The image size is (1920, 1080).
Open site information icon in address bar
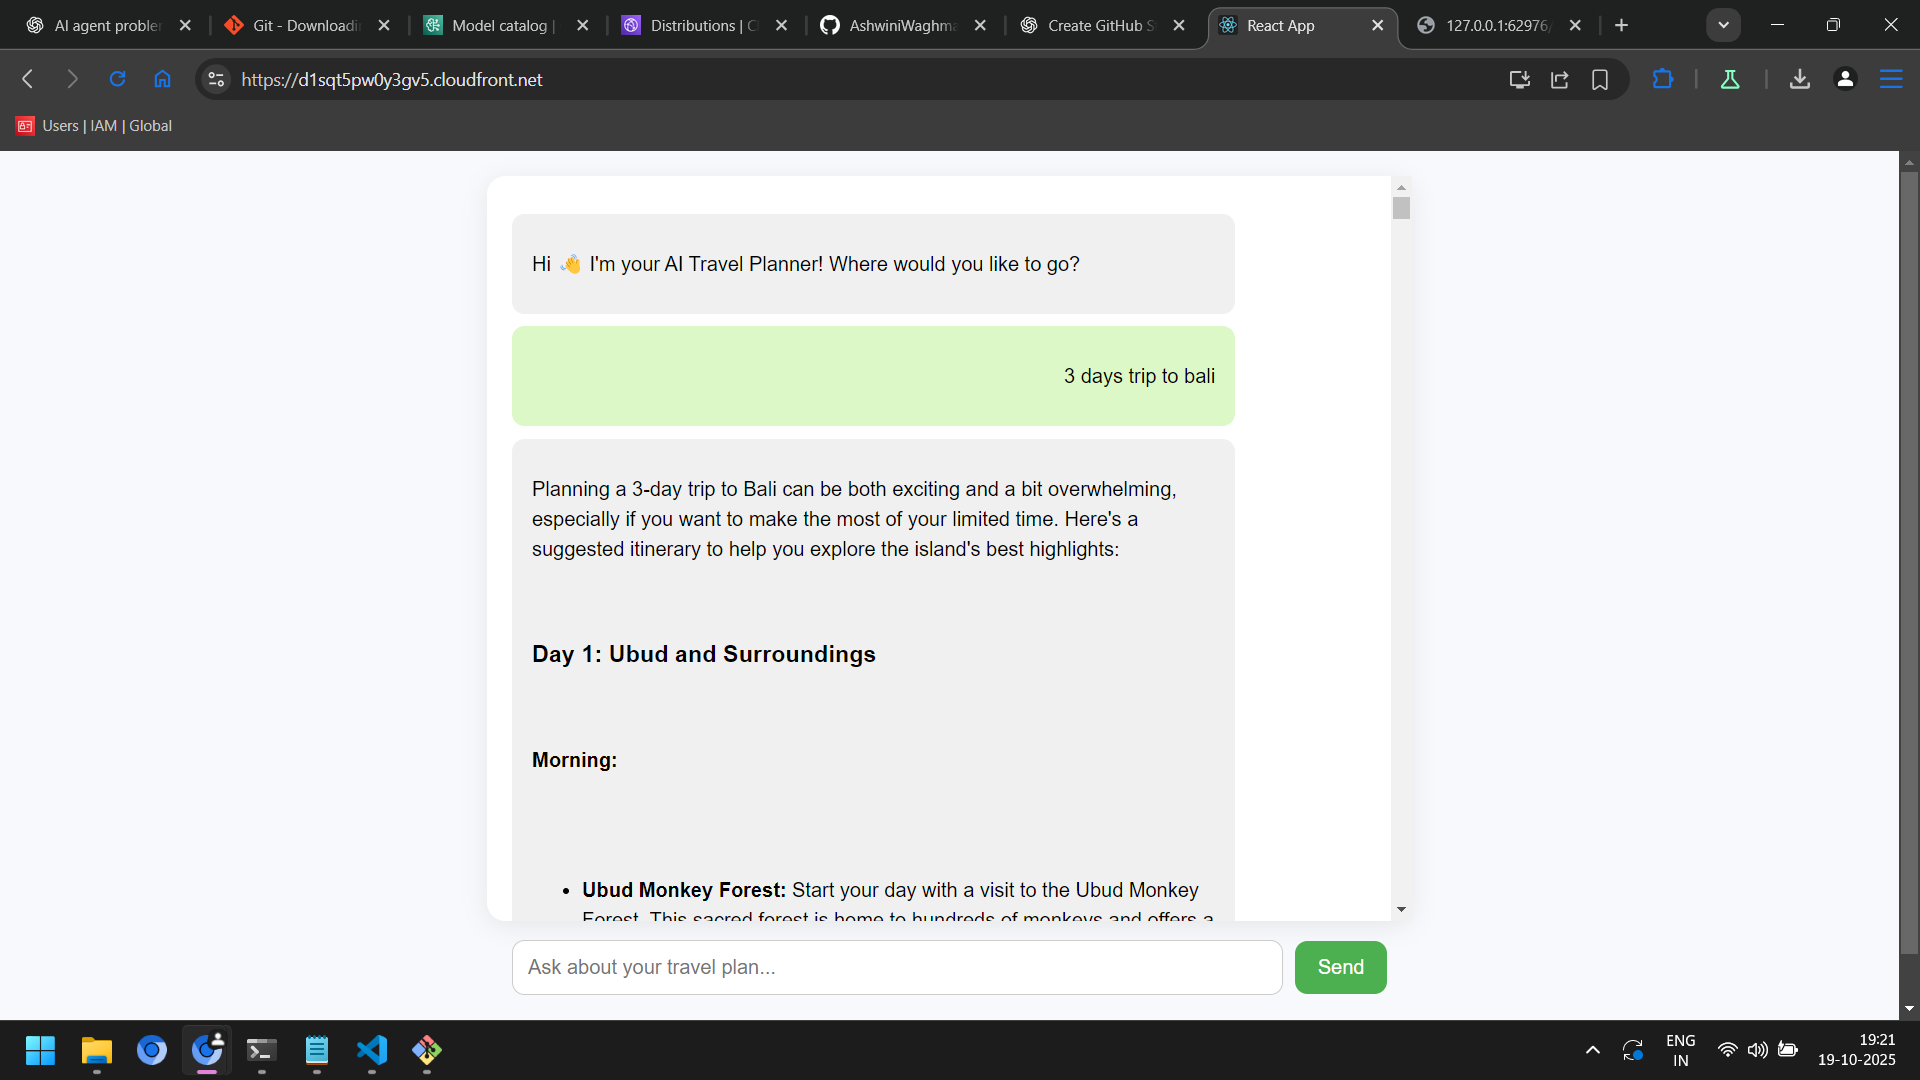pyautogui.click(x=216, y=79)
